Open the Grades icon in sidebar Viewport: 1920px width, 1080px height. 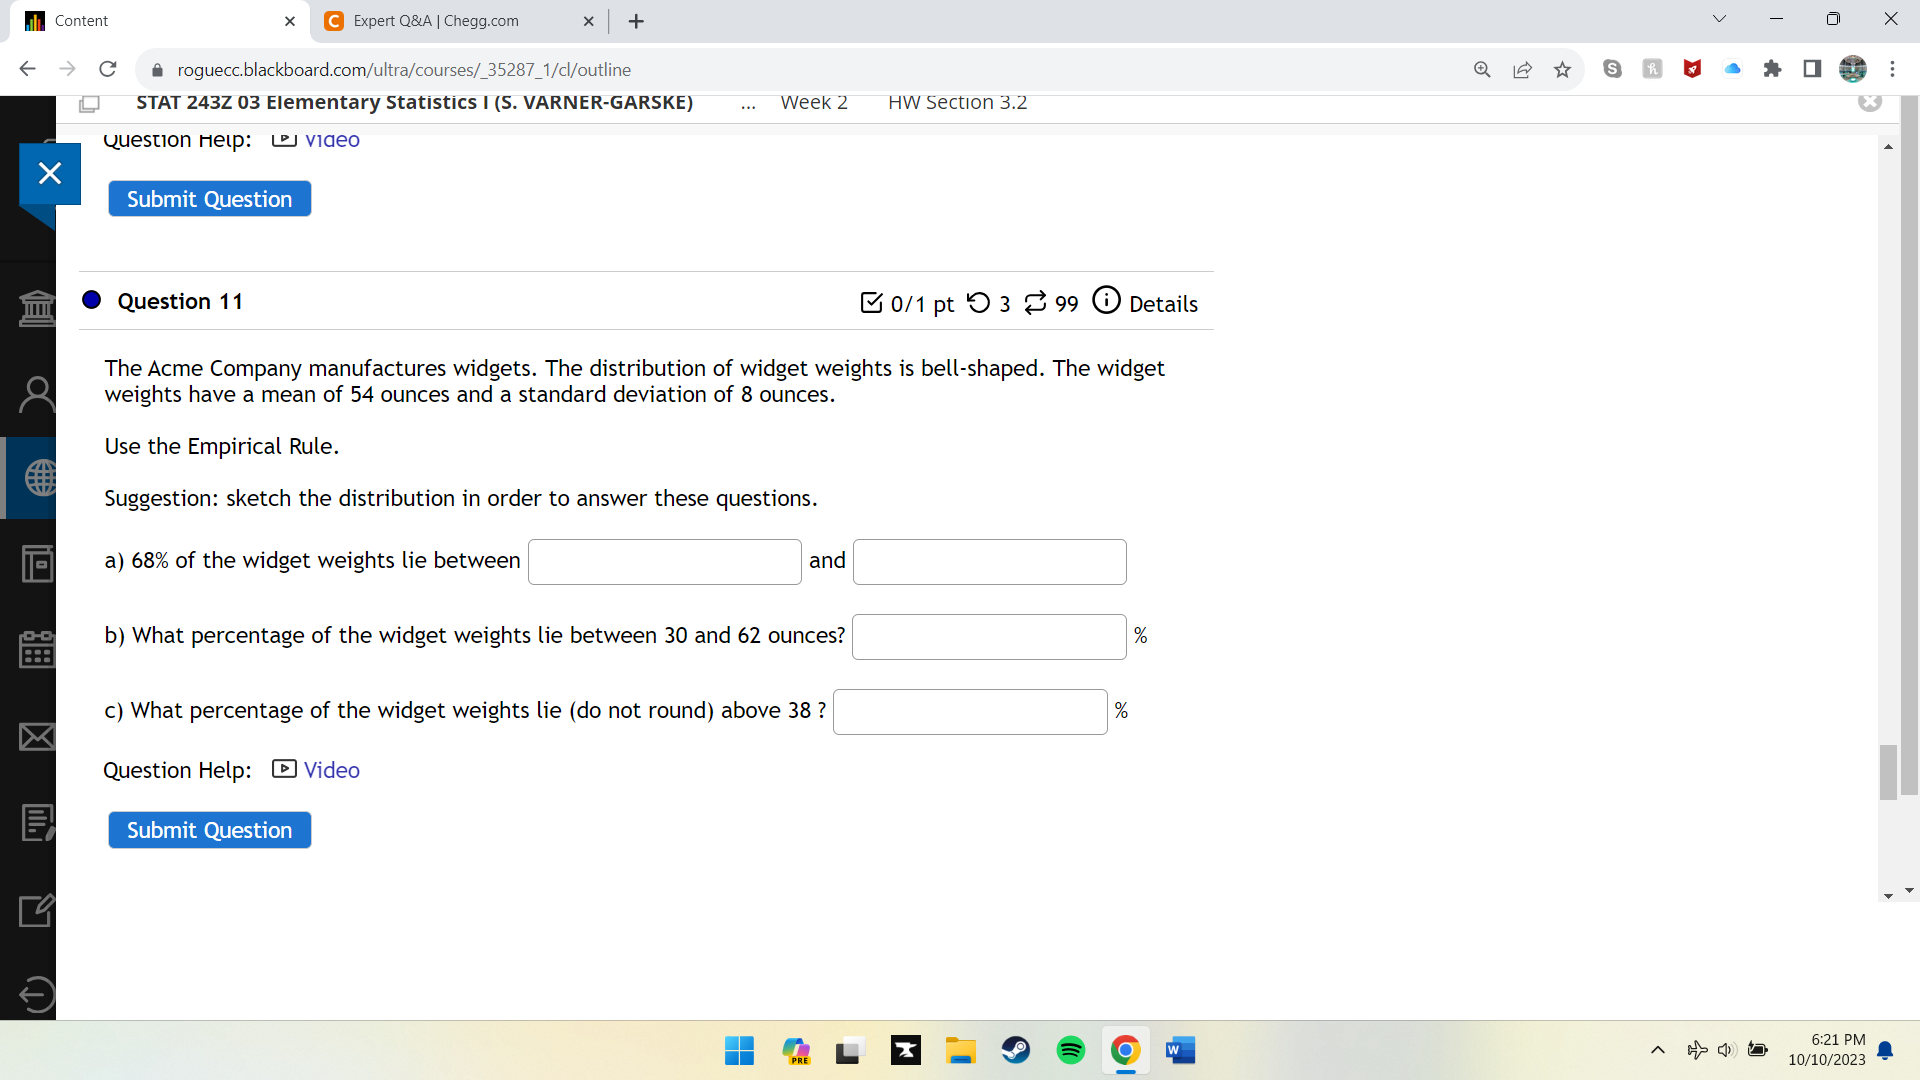point(37,823)
